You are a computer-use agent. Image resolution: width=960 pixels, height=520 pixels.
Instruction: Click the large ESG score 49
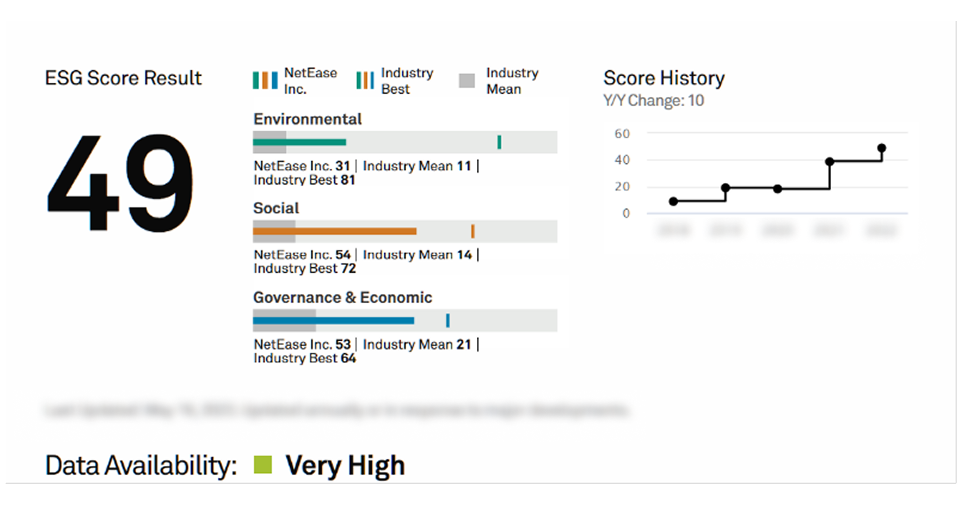pyautogui.click(x=120, y=173)
